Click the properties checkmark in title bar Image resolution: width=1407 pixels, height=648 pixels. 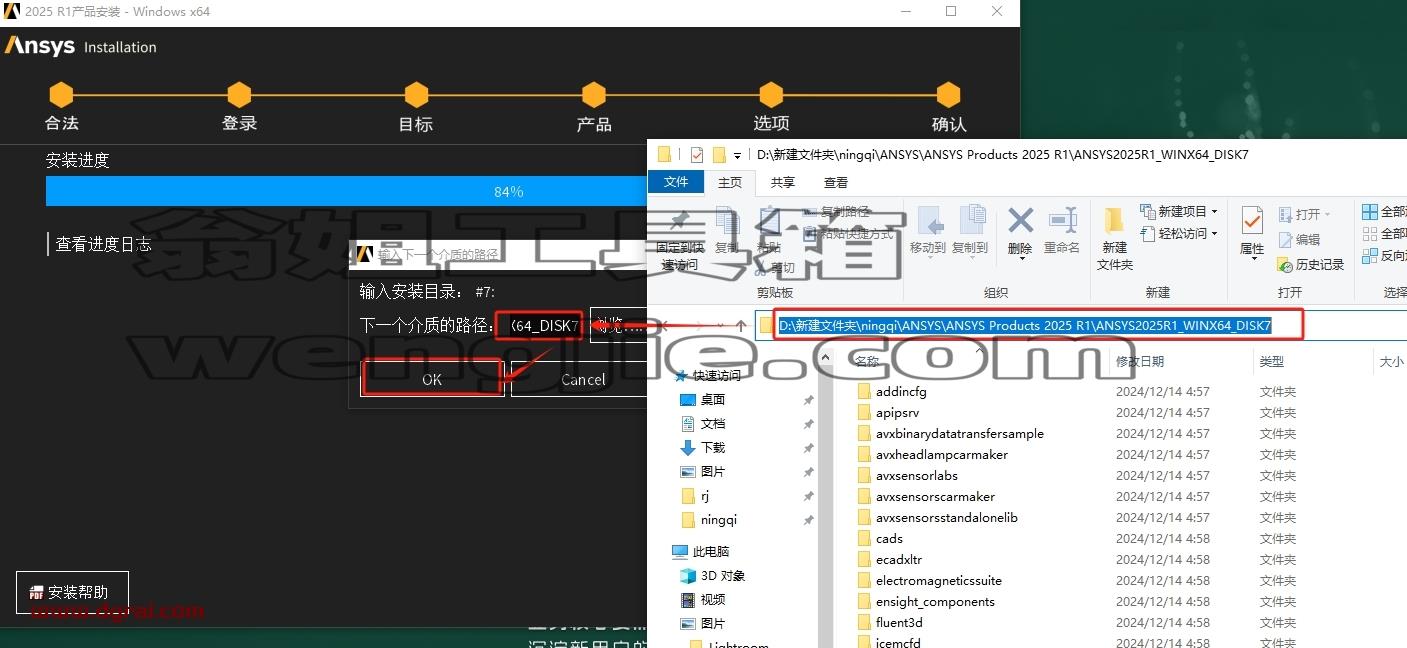click(697, 155)
